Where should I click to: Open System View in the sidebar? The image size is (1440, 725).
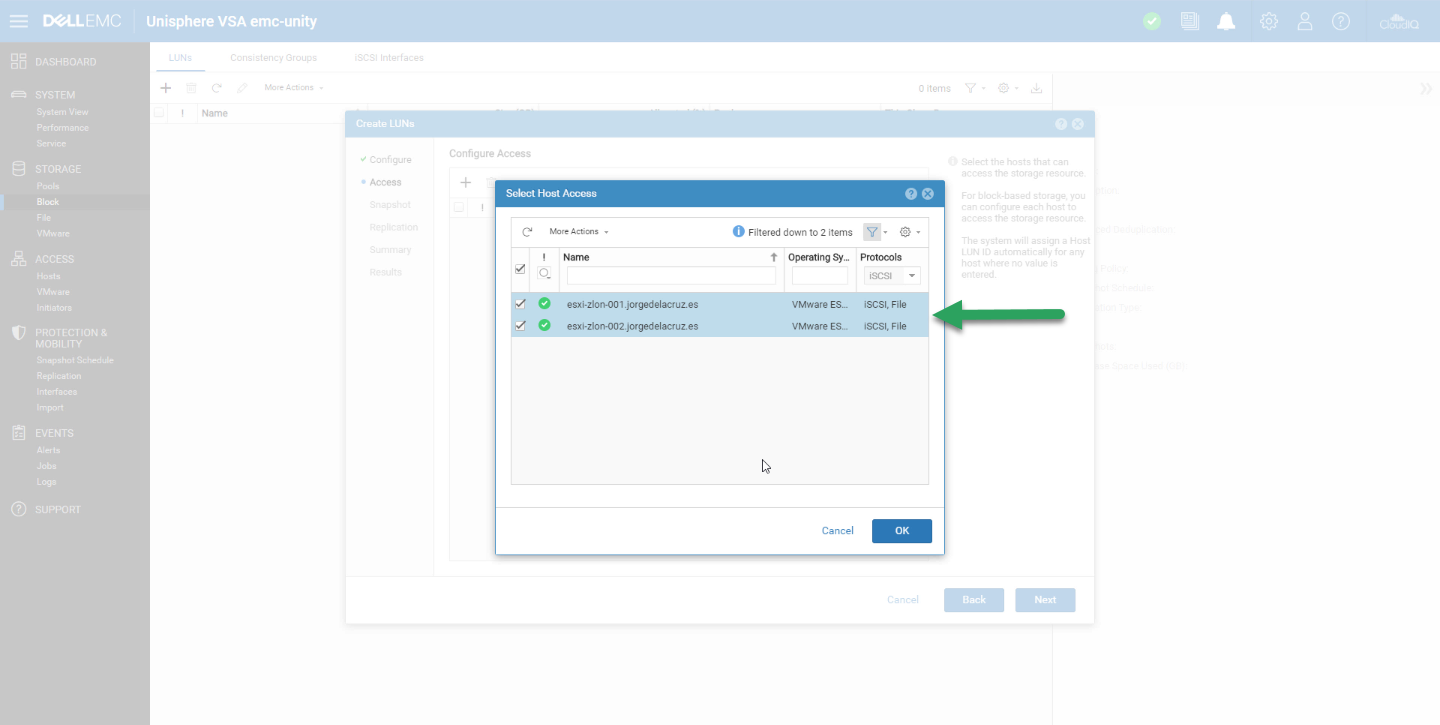63,112
